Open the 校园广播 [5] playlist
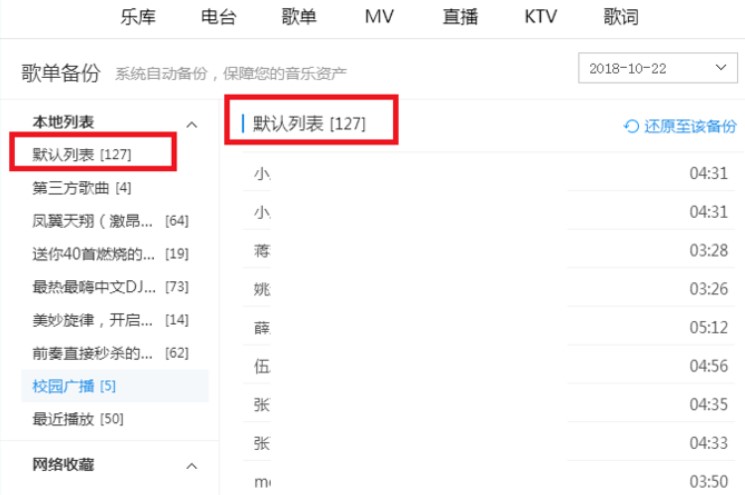Image resolution: width=745 pixels, height=495 pixels. 115,386
